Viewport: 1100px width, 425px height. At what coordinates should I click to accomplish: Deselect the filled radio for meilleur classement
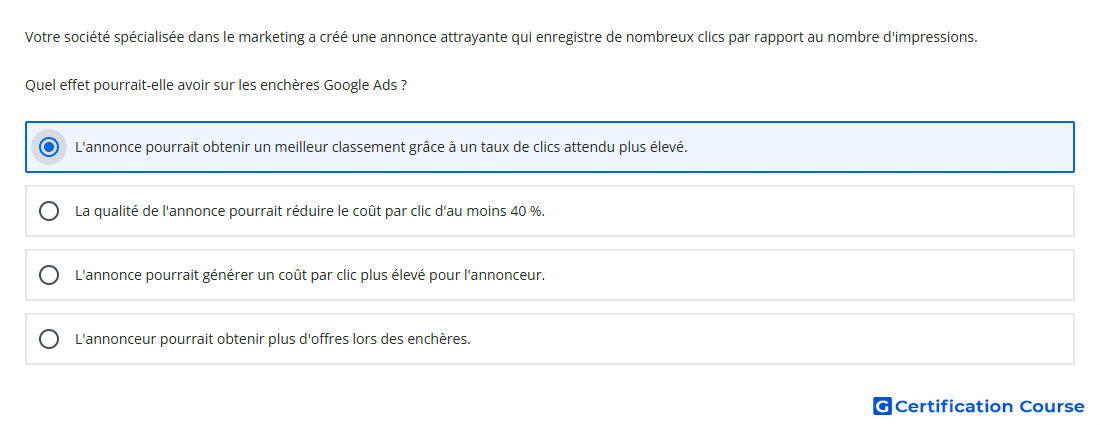point(49,147)
